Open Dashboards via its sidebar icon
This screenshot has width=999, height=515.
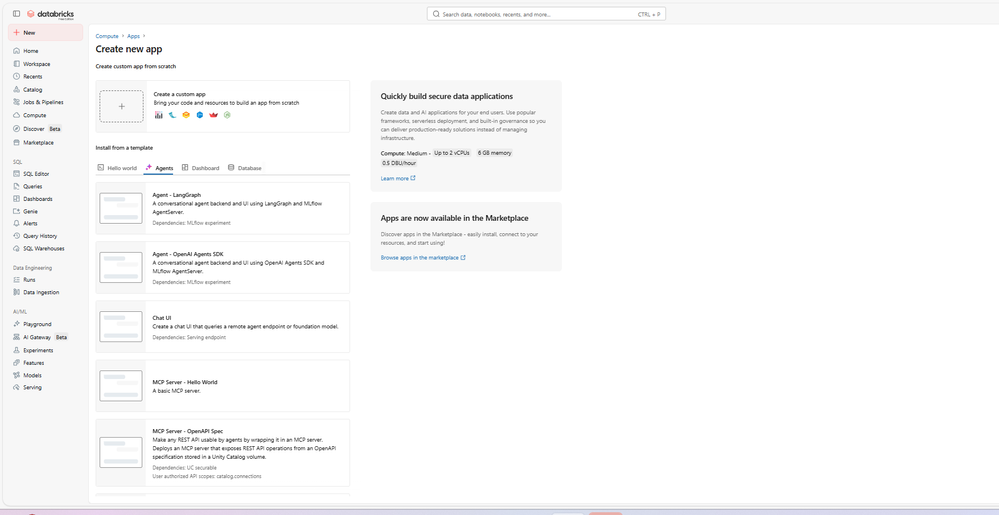coord(17,199)
